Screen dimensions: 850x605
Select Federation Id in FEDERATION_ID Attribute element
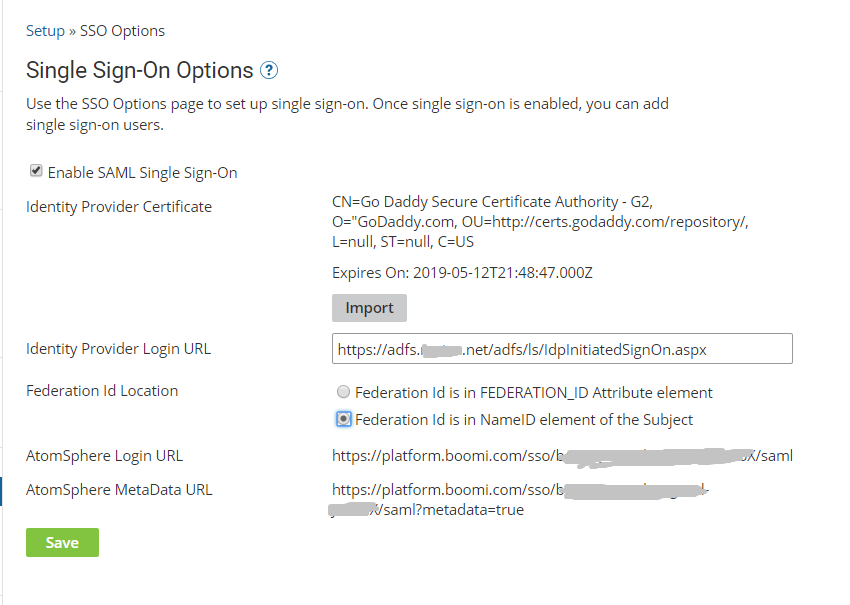(x=343, y=392)
